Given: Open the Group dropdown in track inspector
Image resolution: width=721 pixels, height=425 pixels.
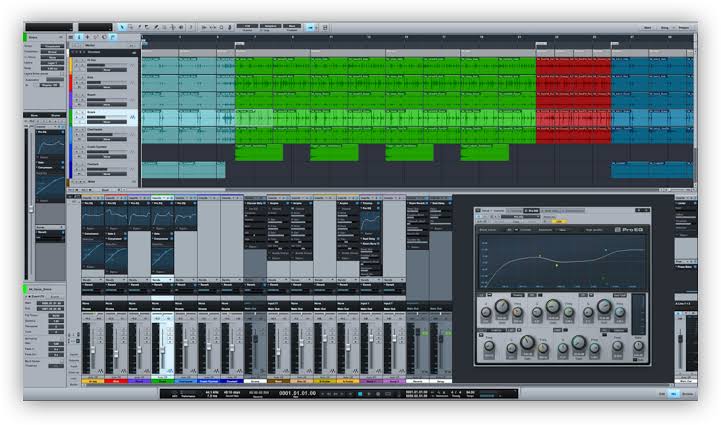Looking at the screenshot, I should click(52, 57).
